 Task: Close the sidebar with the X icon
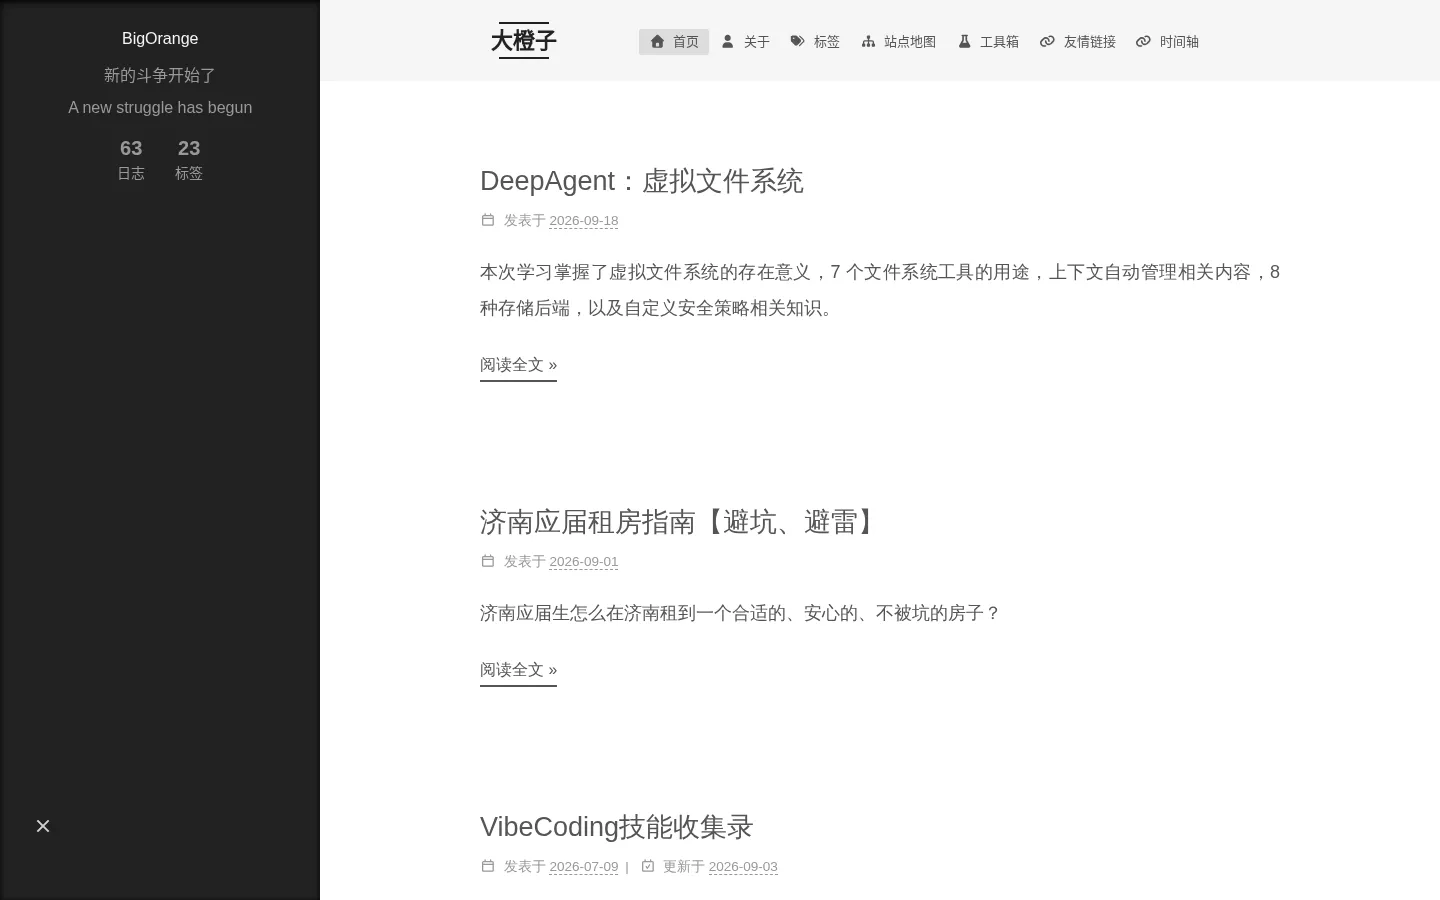click(x=43, y=826)
